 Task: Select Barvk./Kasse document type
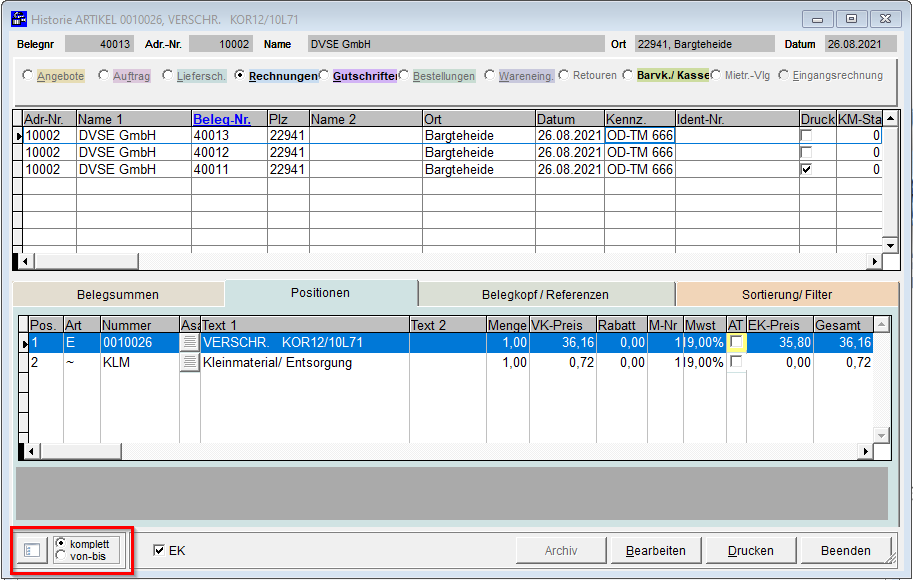click(x=627, y=75)
